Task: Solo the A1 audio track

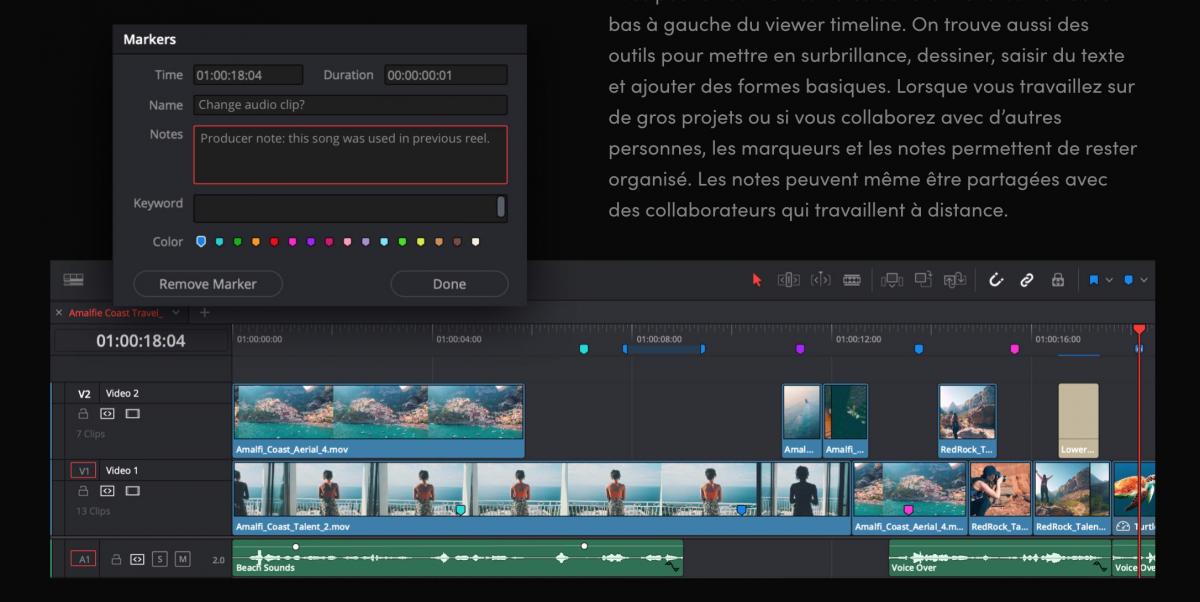Action: (160, 559)
